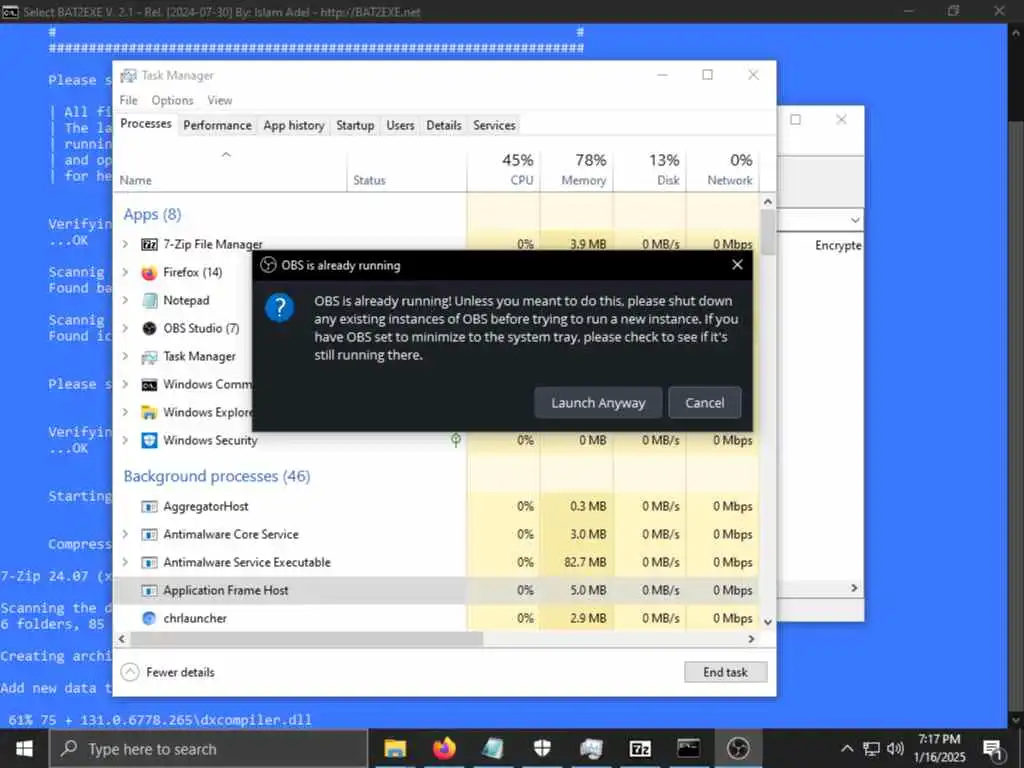
Task: Sort by the Name column header
Action: click(x=230, y=169)
